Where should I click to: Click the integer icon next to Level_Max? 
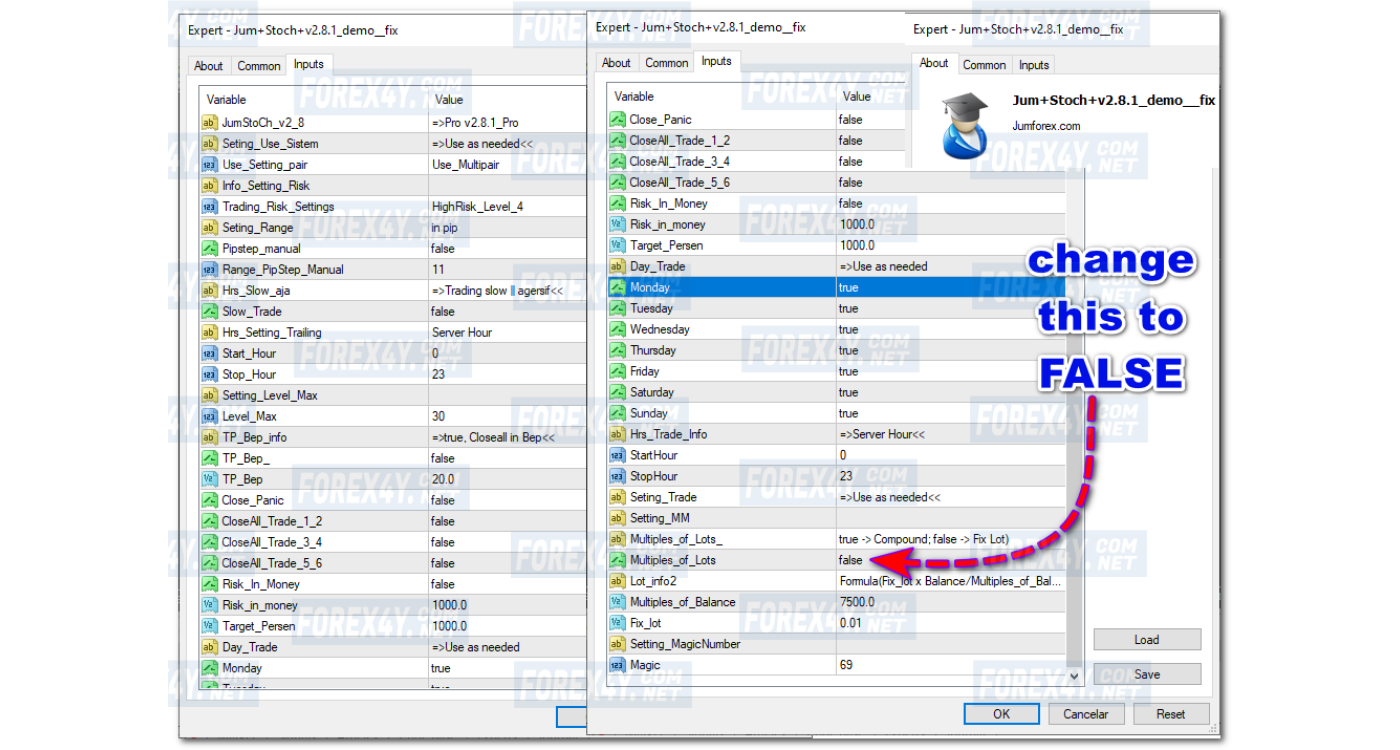pyautogui.click(x=209, y=416)
